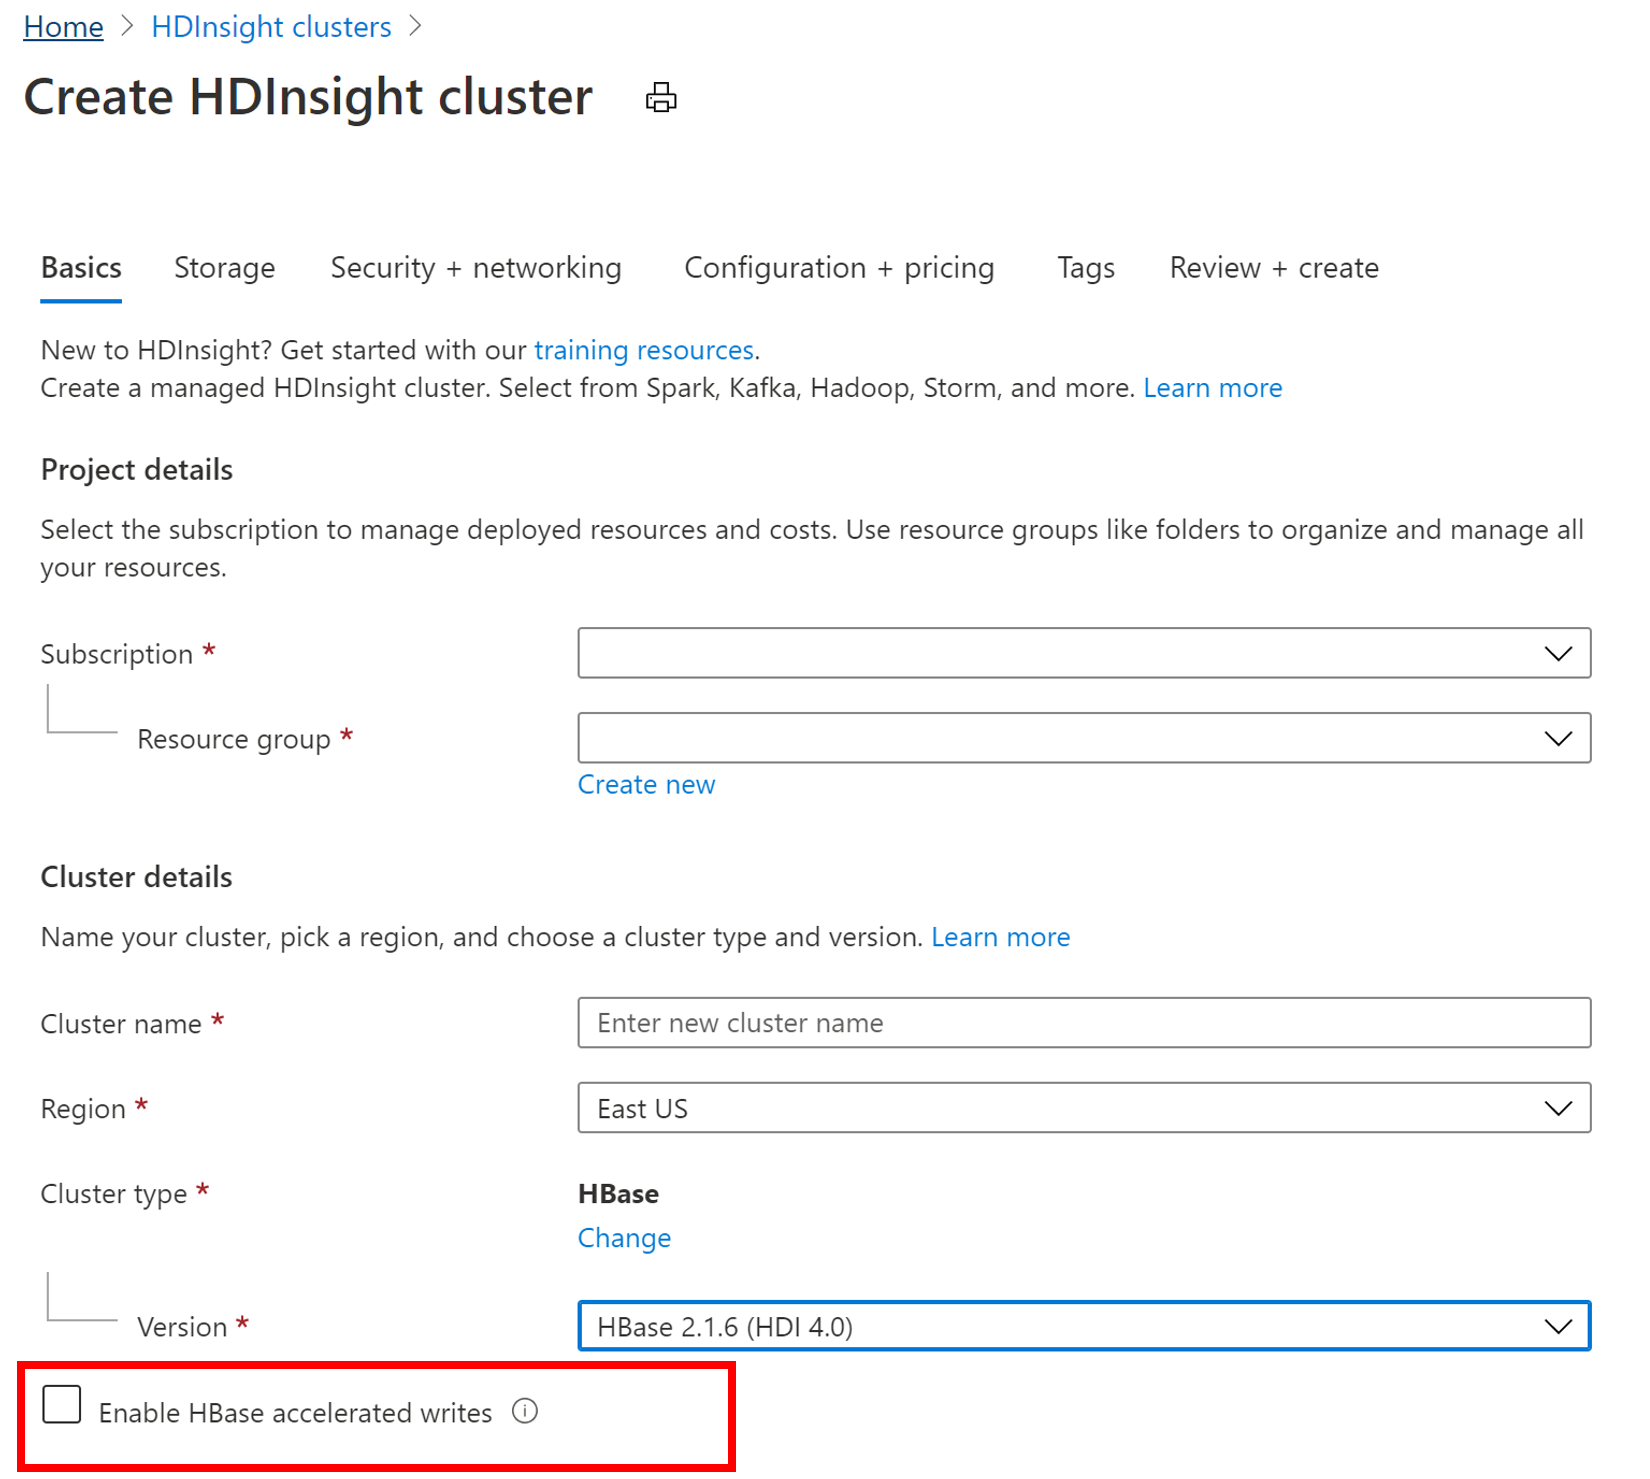
Task: Navigate to HDInsight clusters breadcrumb
Action: pos(271,26)
